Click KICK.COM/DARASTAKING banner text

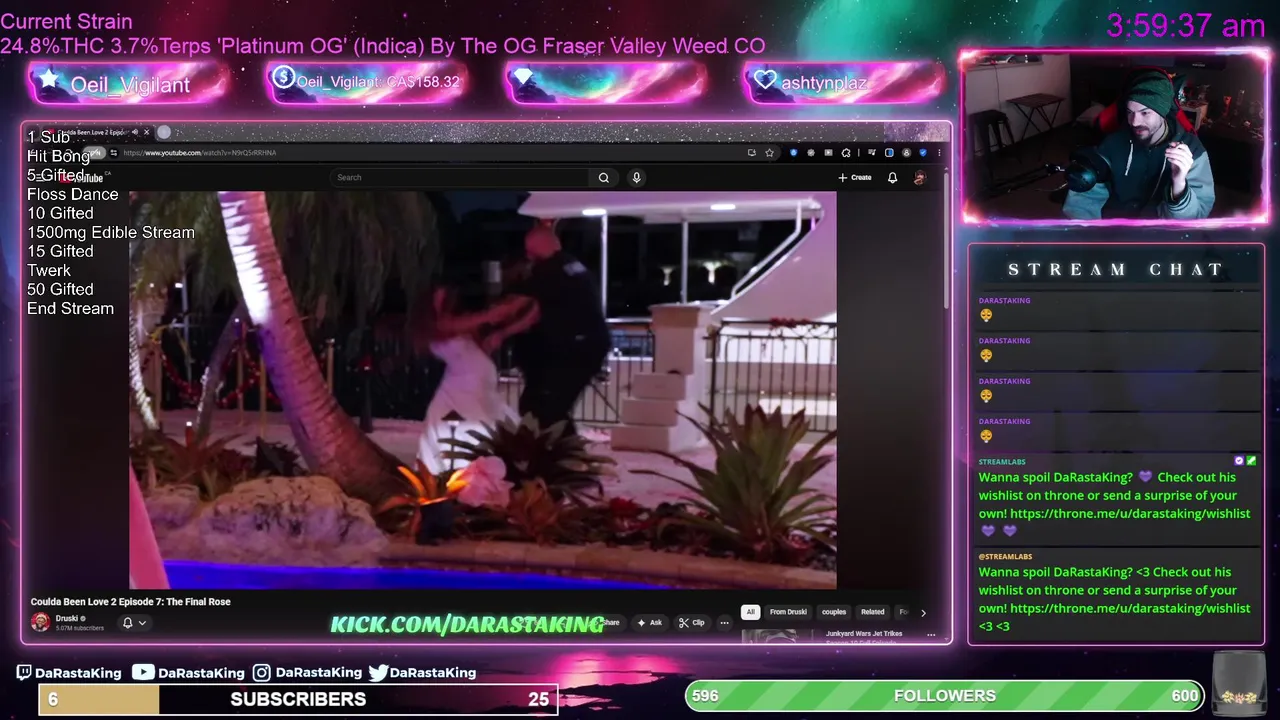click(467, 624)
